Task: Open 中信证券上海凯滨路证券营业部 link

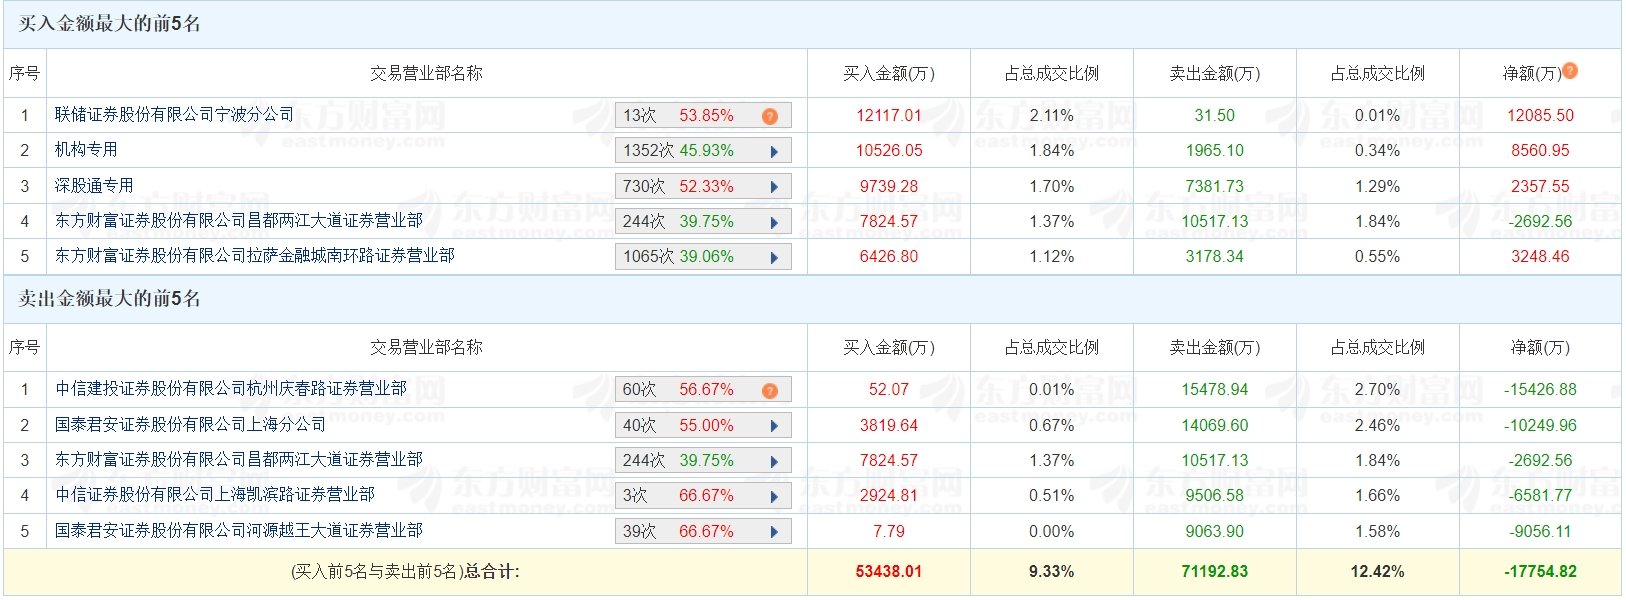Action: point(215,495)
